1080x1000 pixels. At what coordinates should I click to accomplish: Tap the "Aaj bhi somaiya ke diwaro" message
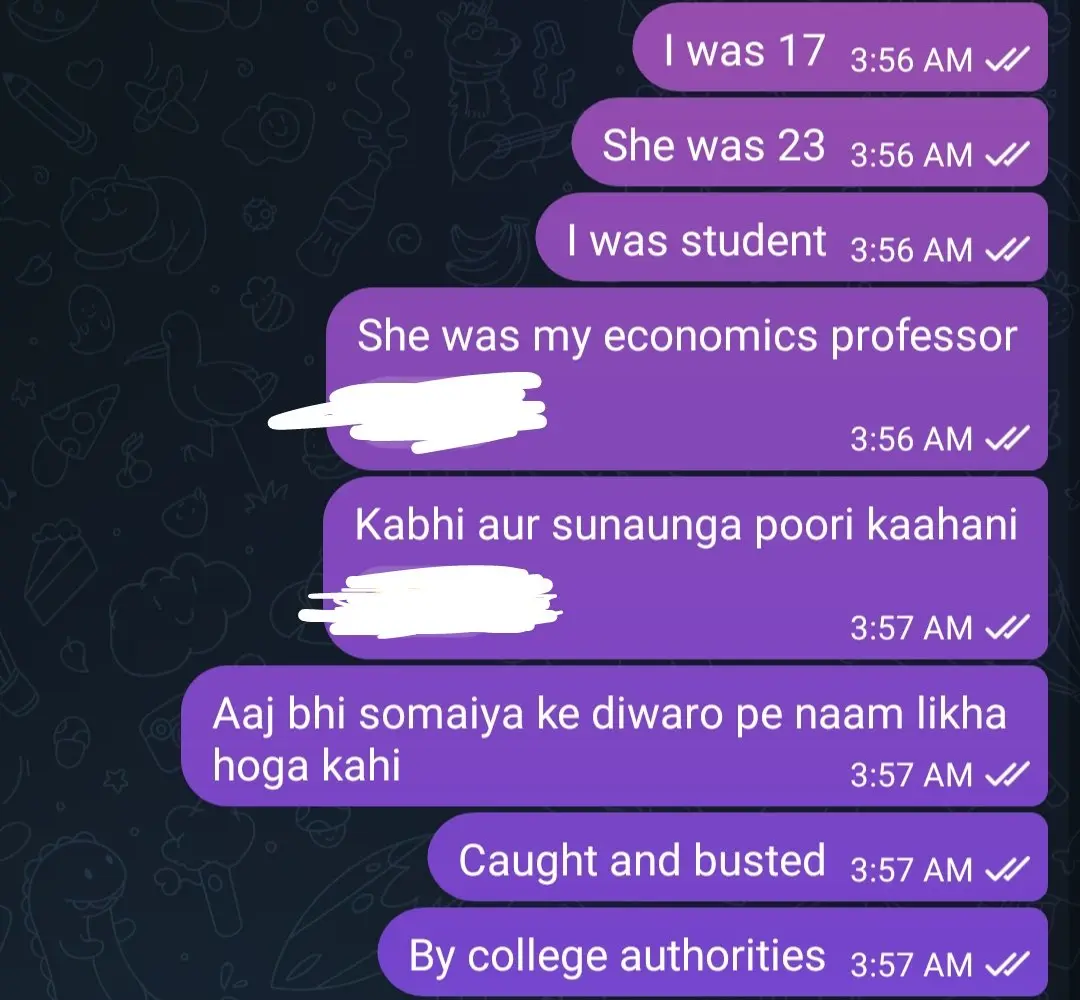tap(614, 736)
